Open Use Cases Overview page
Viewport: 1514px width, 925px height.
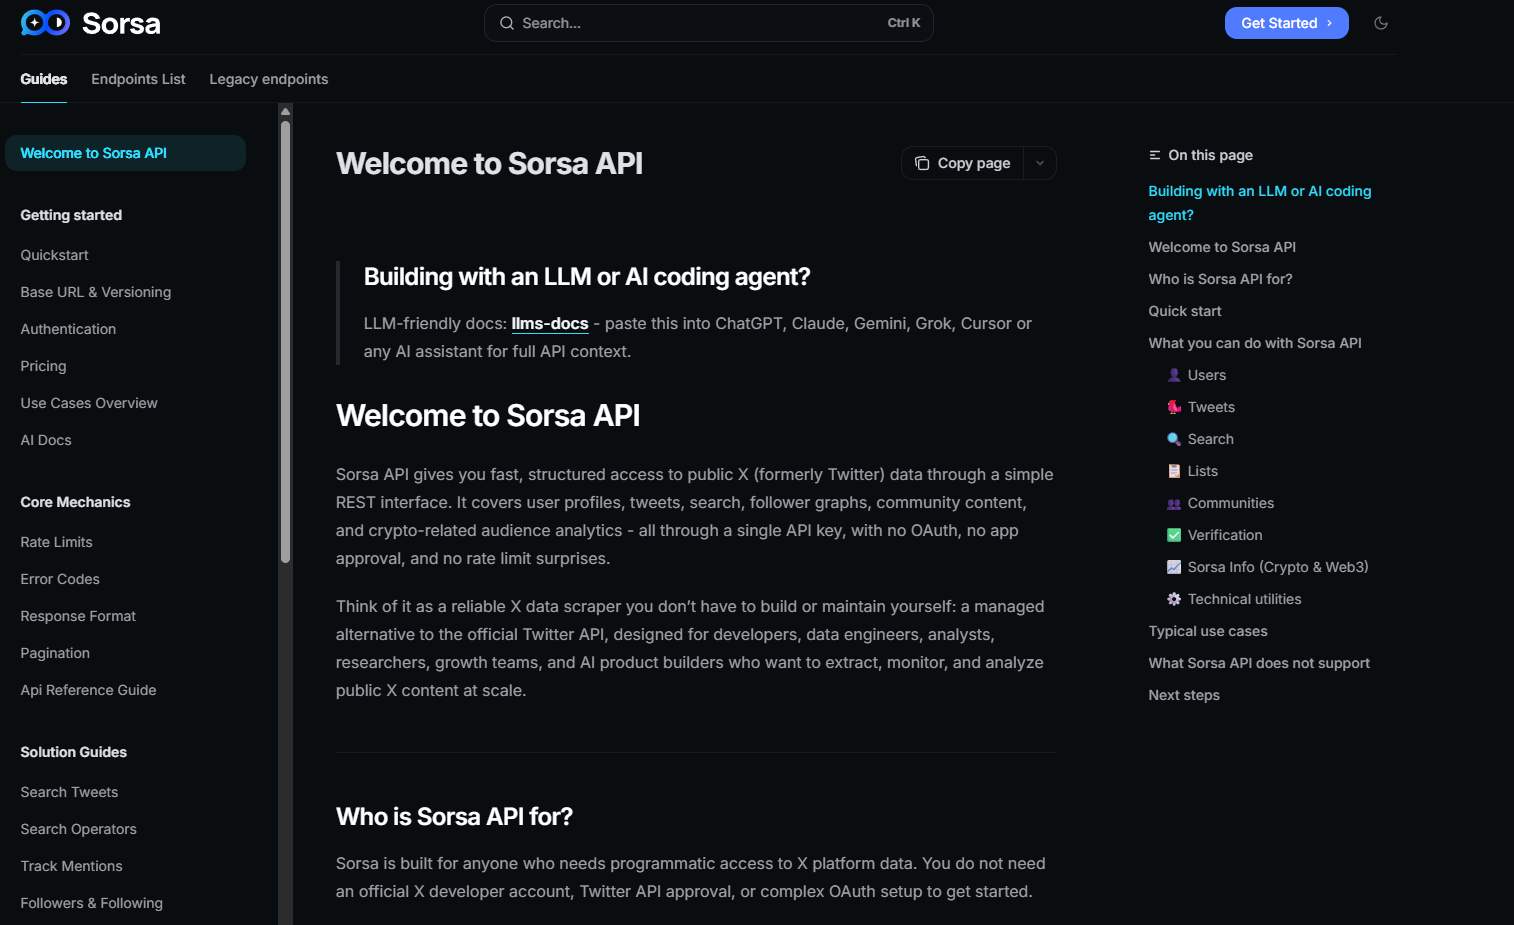89,403
